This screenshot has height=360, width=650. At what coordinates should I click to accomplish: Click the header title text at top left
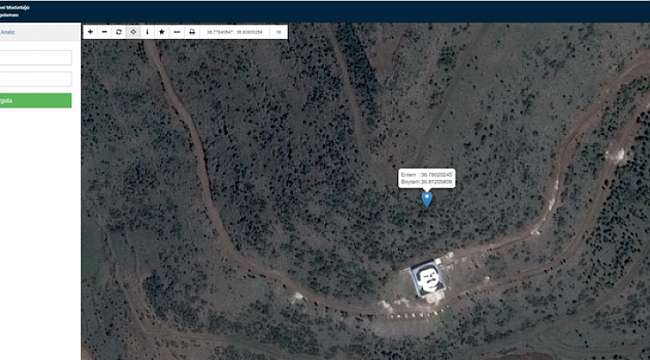click(15, 11)
